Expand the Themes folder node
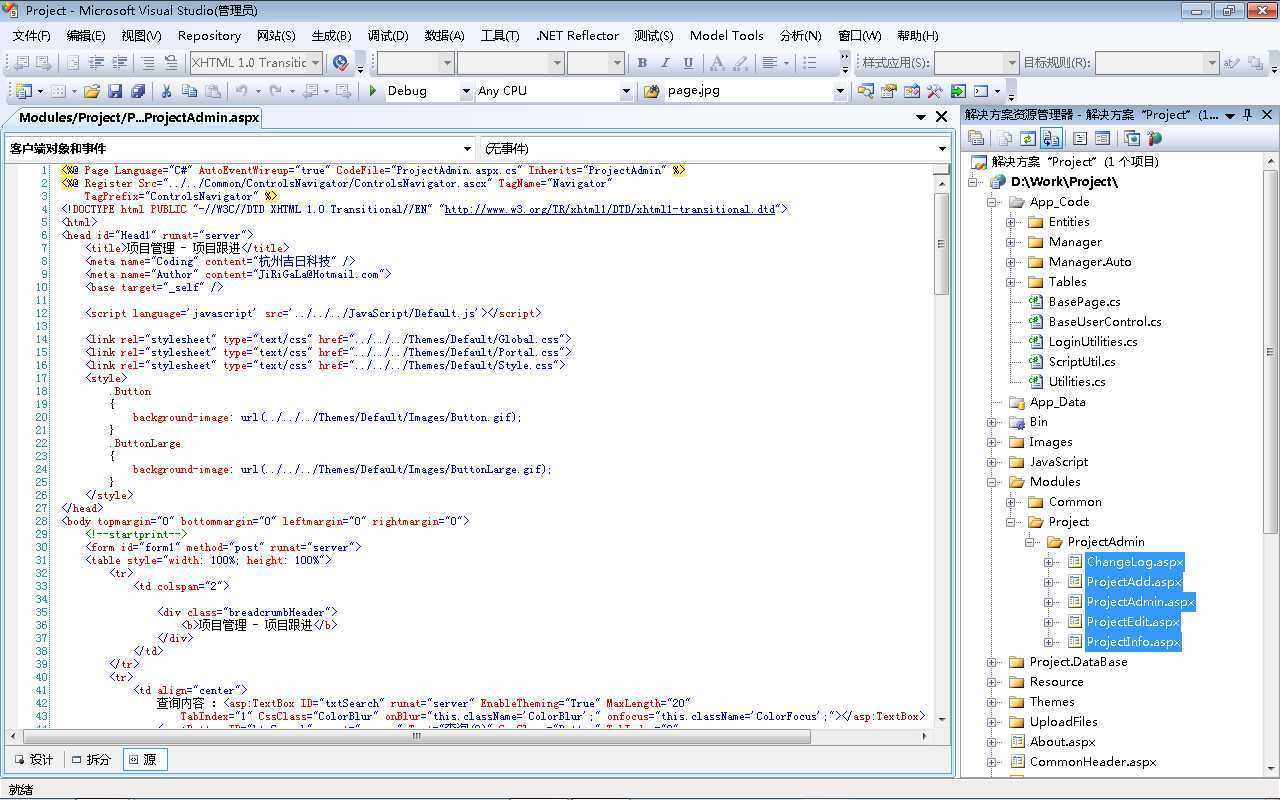Screen dimensions: 1280x800 [992, 702]
